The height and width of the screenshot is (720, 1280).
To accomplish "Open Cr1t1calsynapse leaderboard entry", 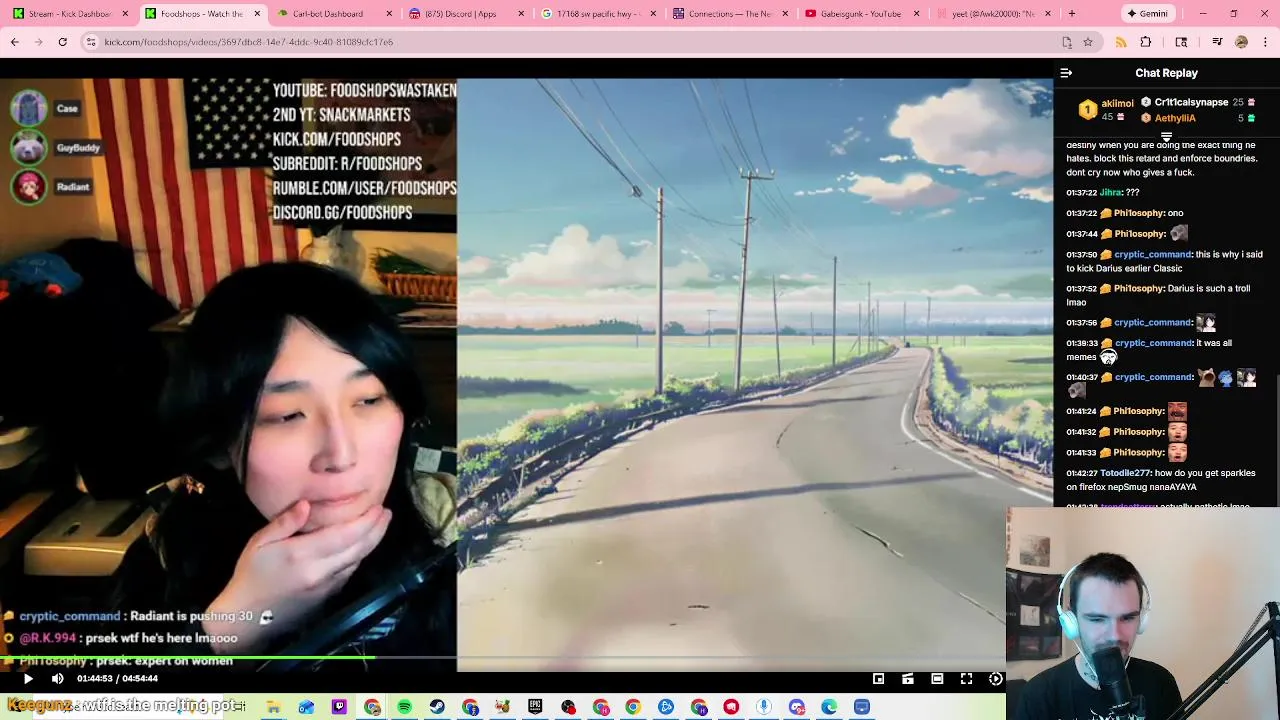I will (x=1198, y=102).
